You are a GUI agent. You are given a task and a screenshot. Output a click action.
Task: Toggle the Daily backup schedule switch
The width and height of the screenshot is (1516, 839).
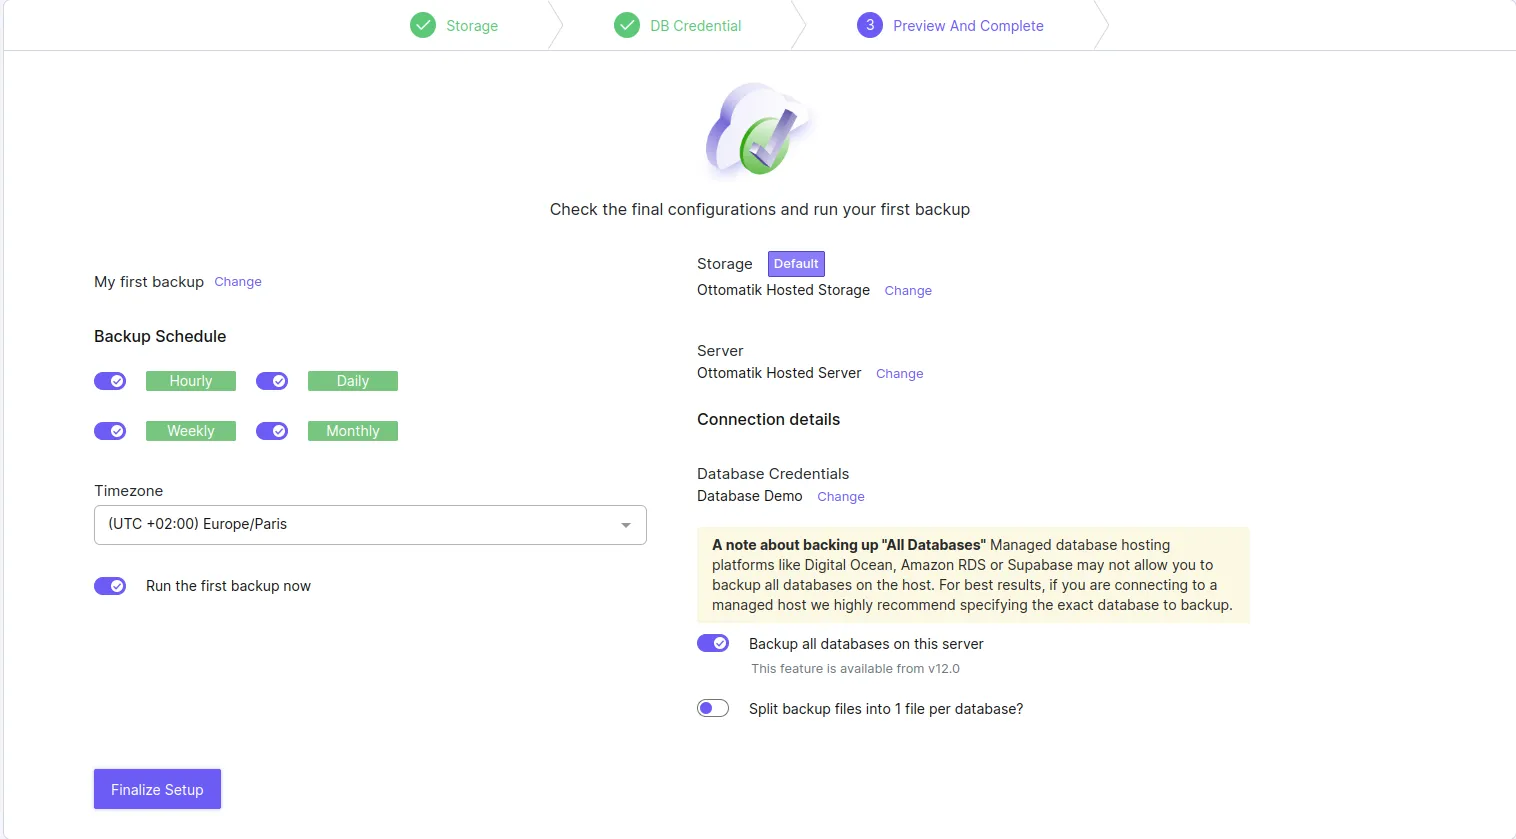(272, 381)
